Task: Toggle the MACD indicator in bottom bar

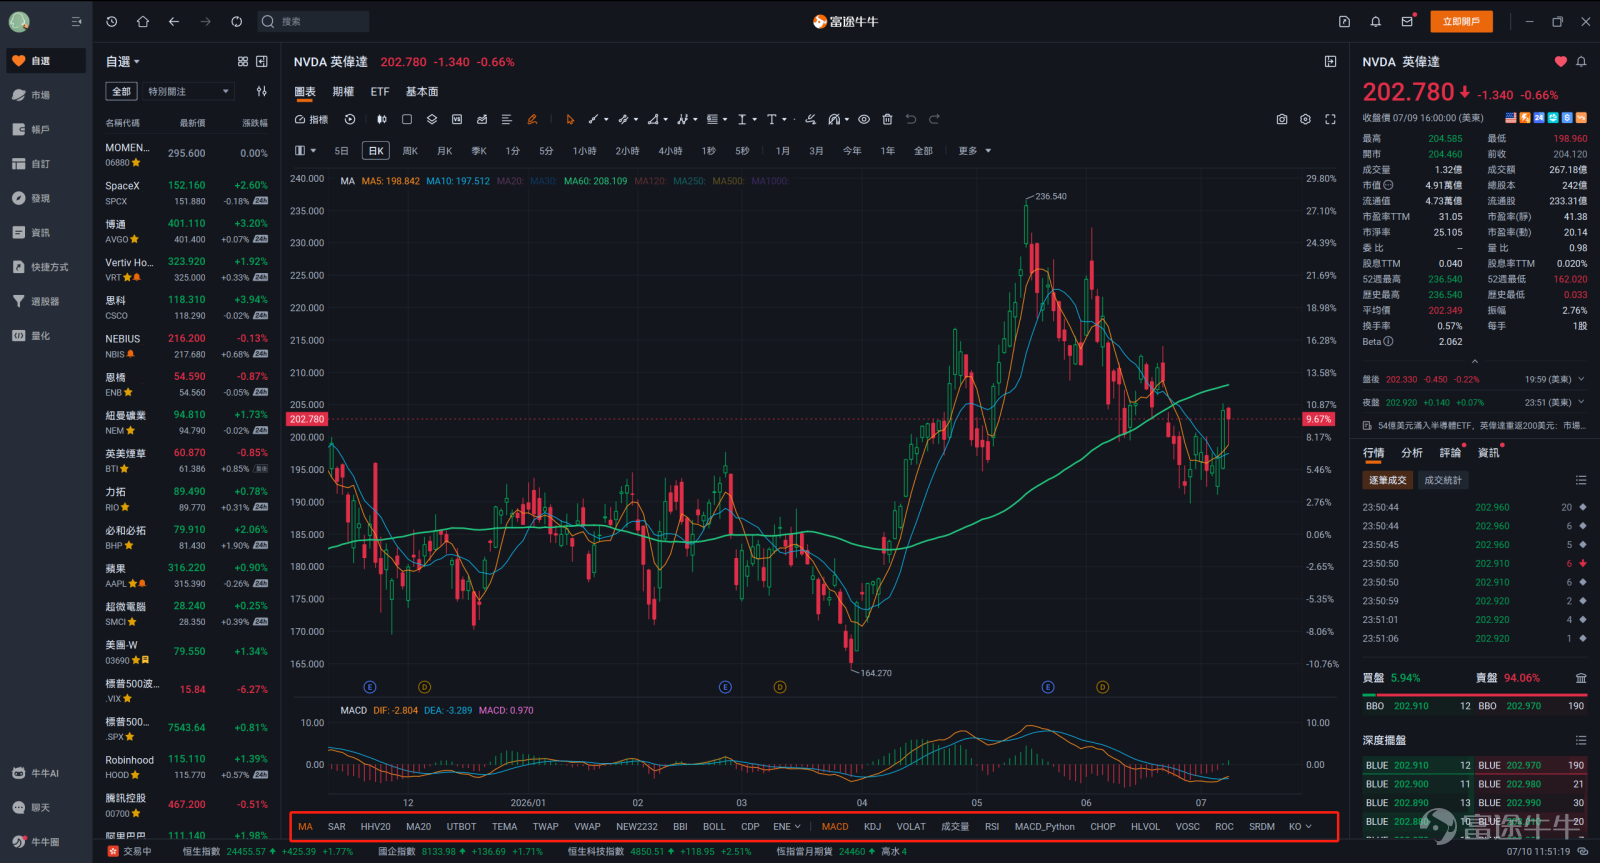Action: point(835,827)
